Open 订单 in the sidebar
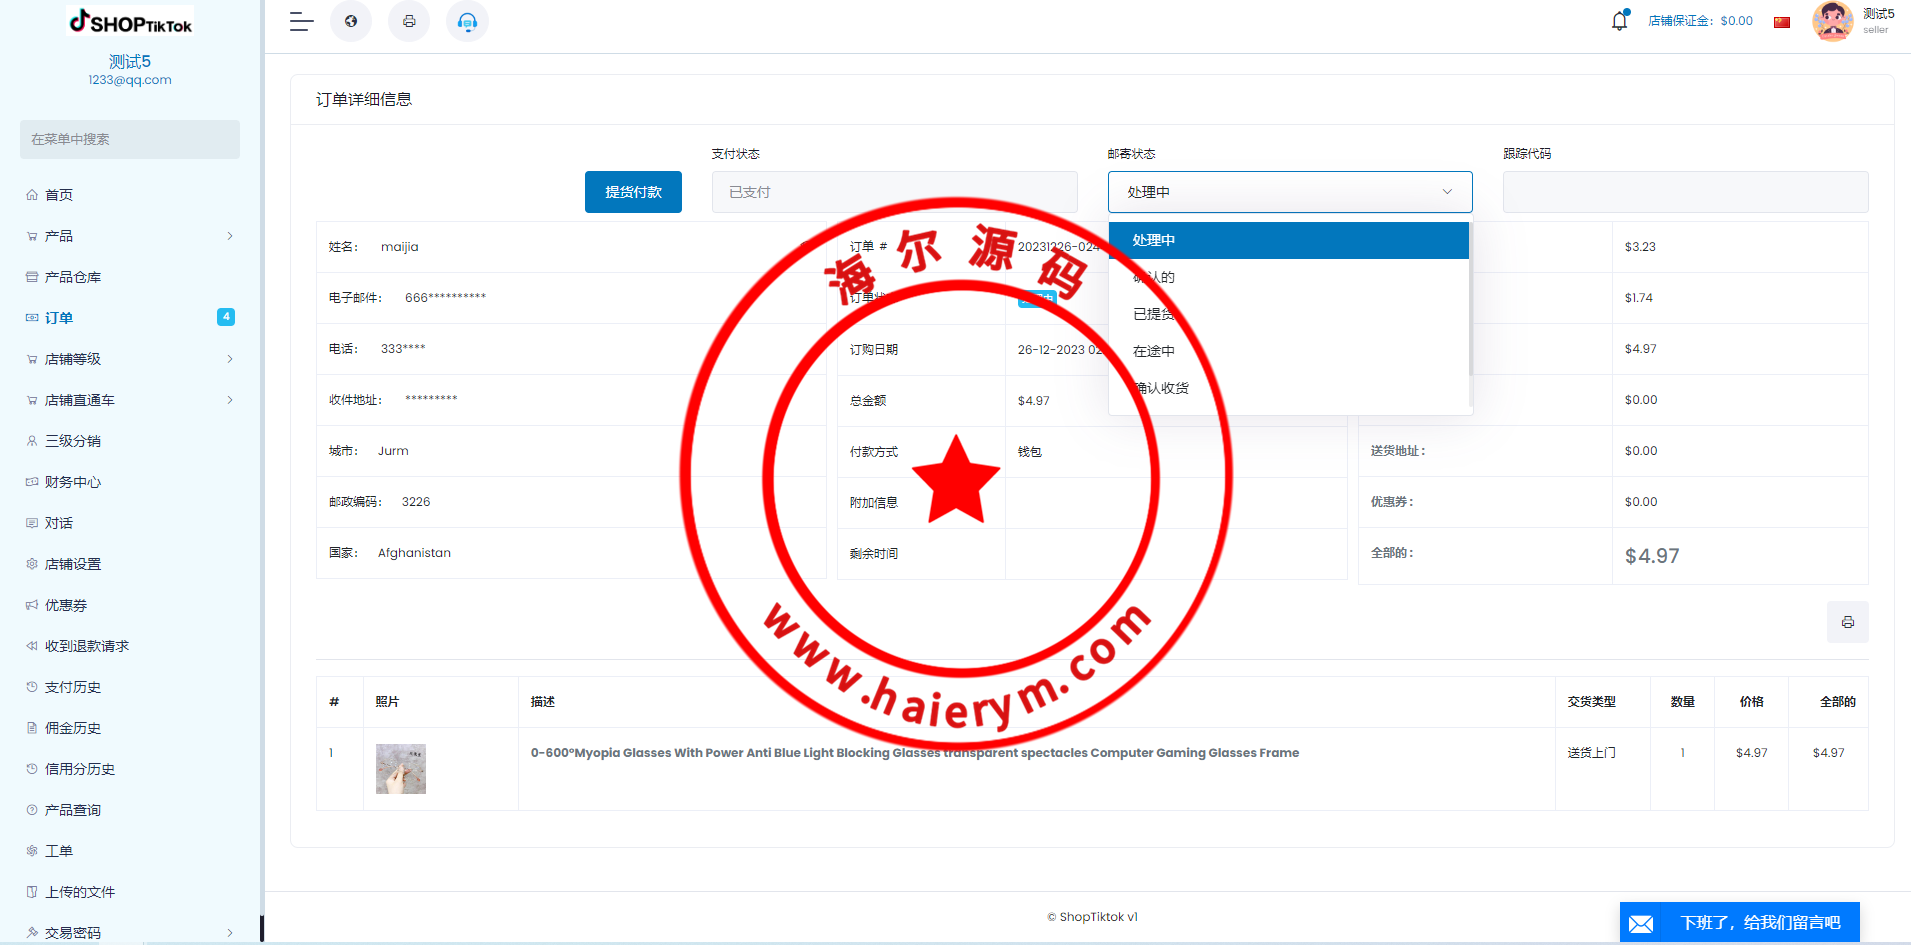Viewport: 1911px width, 945px height. [59, 318]
